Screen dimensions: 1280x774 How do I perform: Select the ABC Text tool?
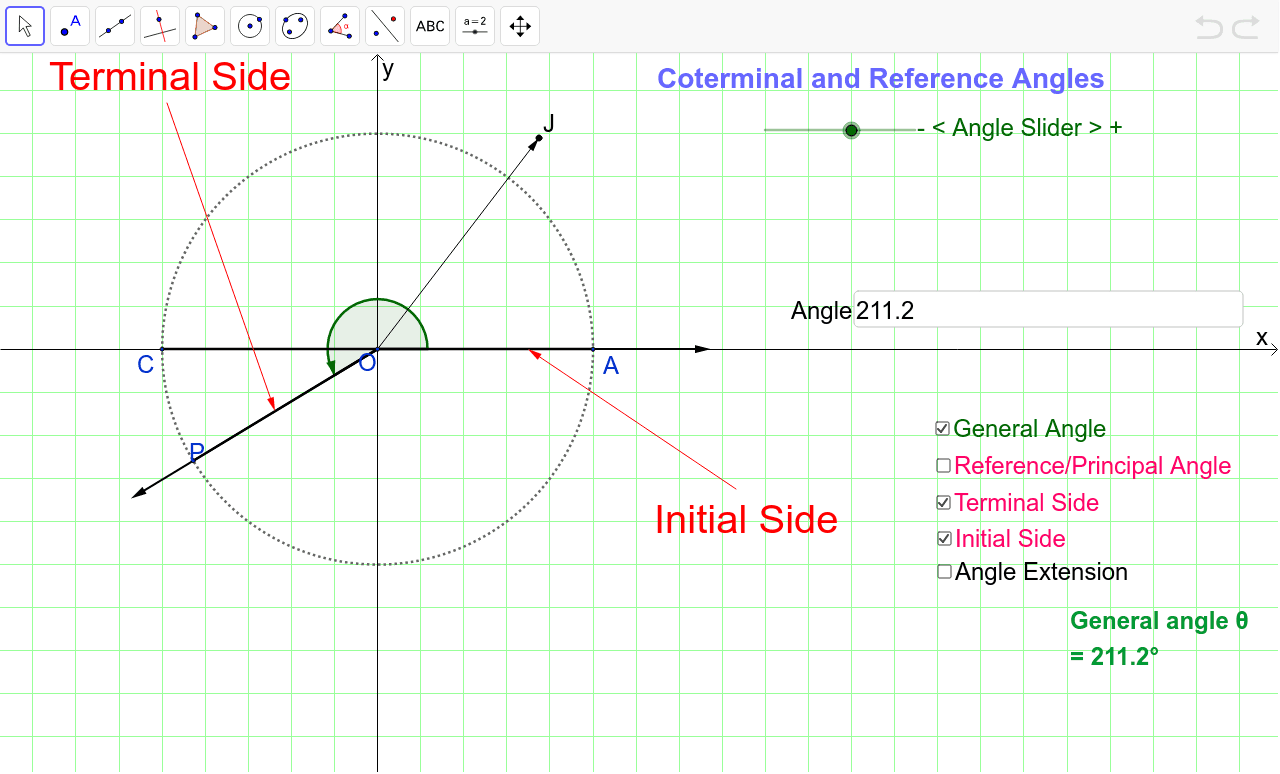pyautogui.click(x=430, y=26)
